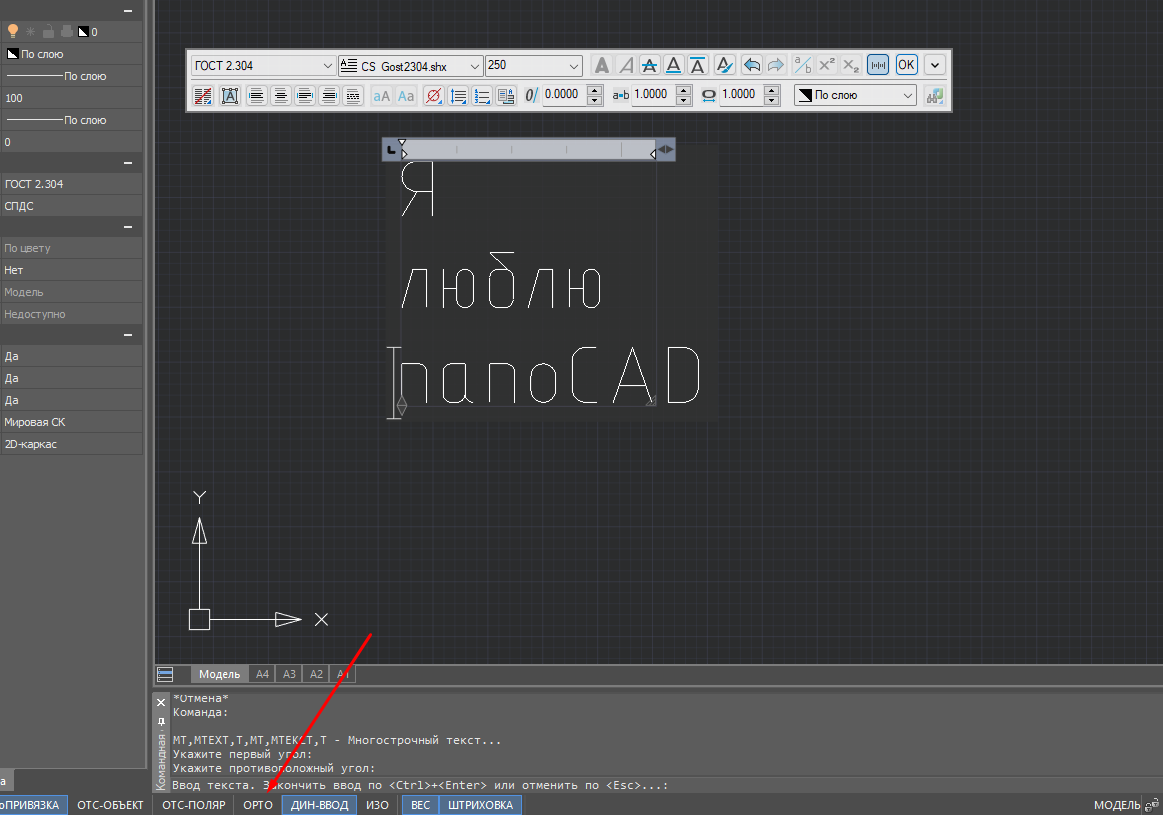Redo the text edit
Viewport: 1163px width, 815px height.
tap(775, 65)
